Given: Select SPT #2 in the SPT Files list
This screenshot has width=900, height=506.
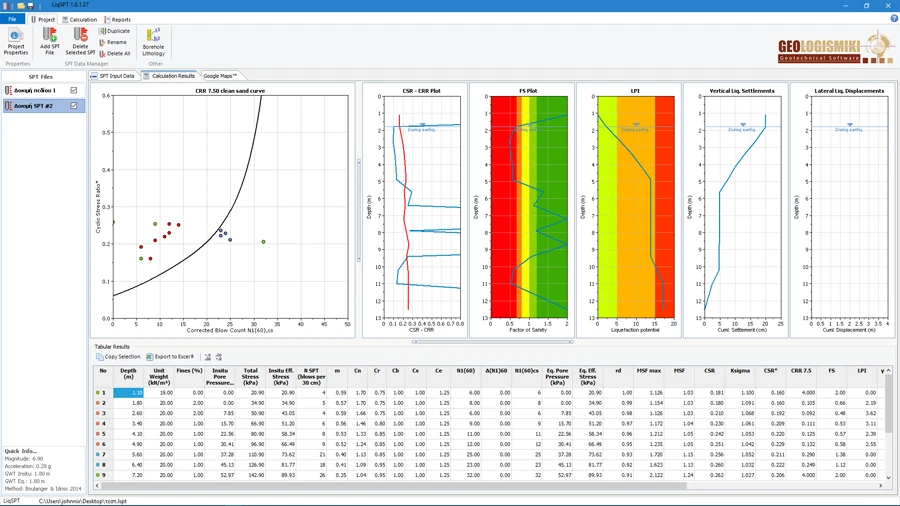Looking at the screenshot, I should 35,105.
